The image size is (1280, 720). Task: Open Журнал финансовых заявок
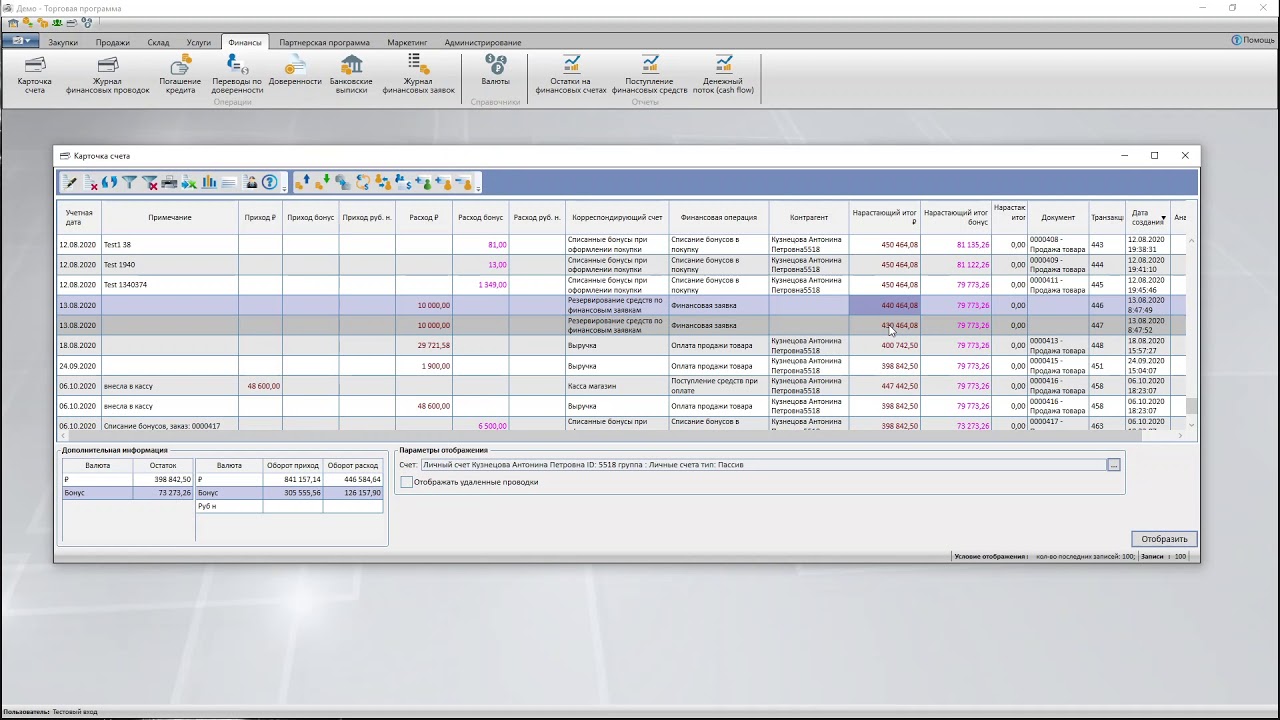click(x=418, y=75)
